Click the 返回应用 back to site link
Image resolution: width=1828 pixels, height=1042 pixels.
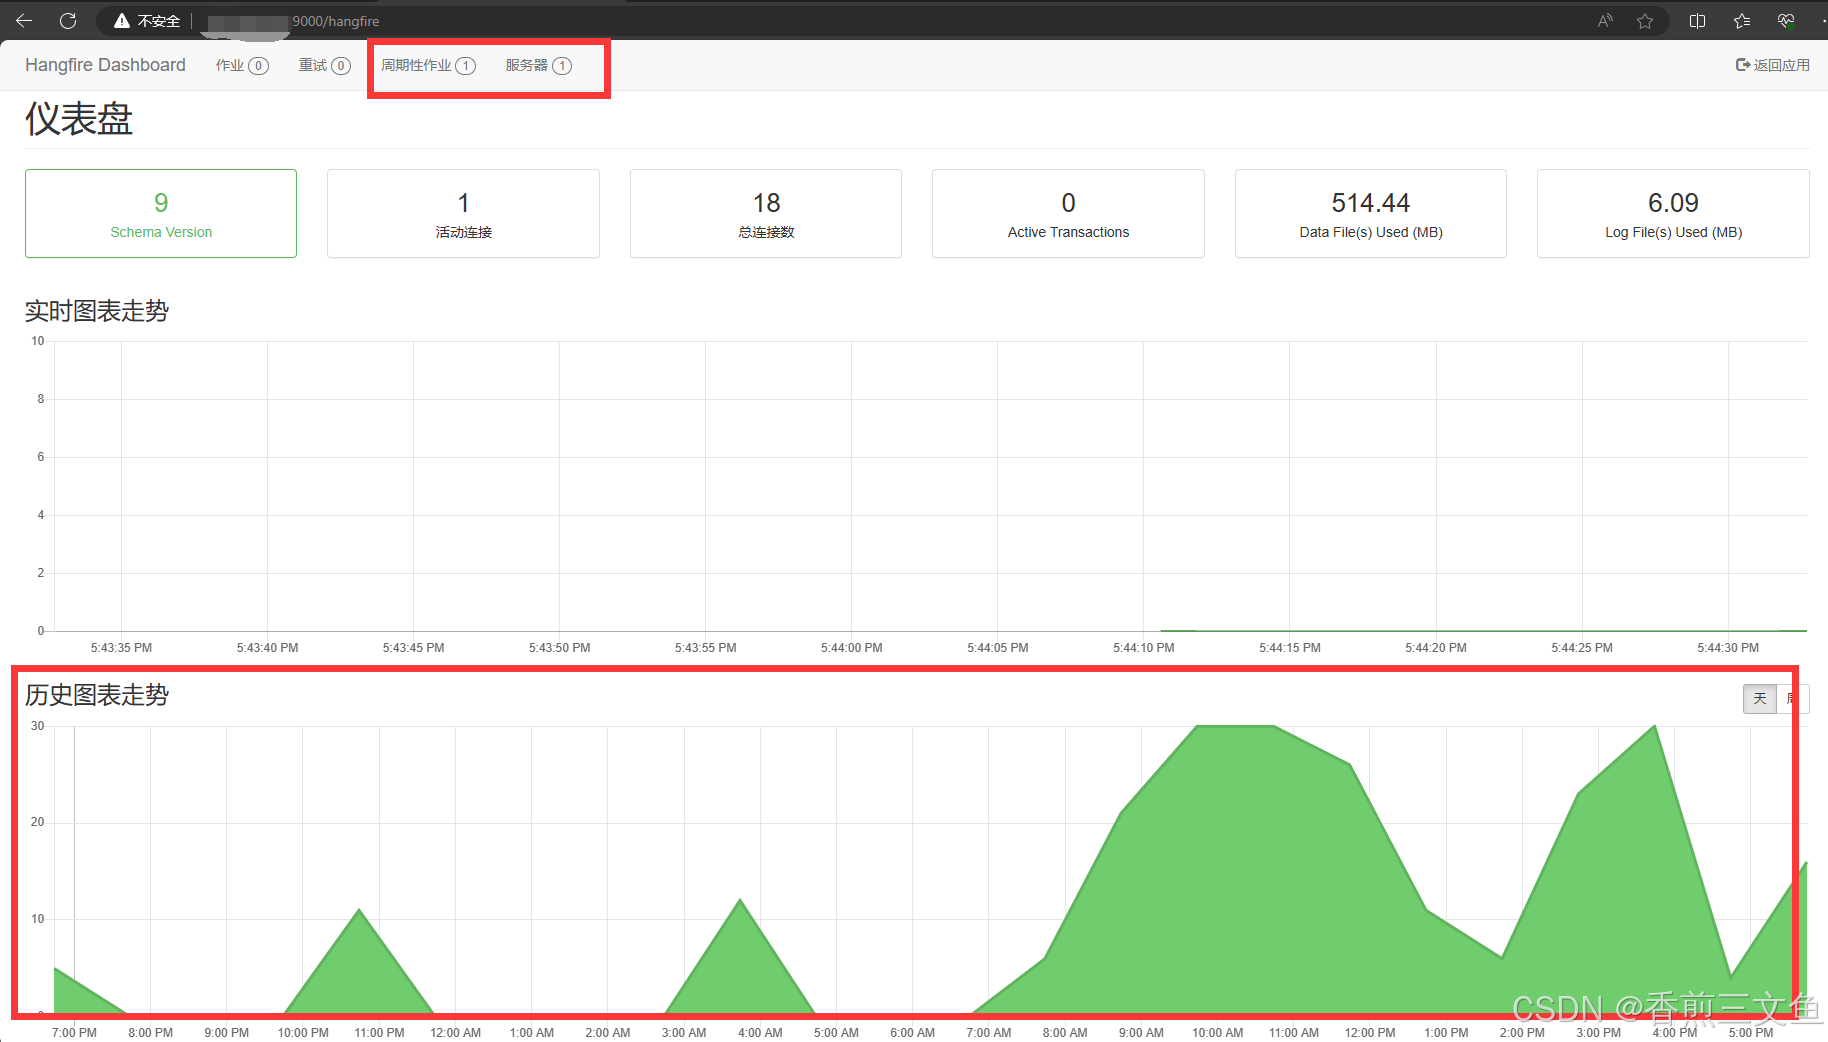[1772, 65]
